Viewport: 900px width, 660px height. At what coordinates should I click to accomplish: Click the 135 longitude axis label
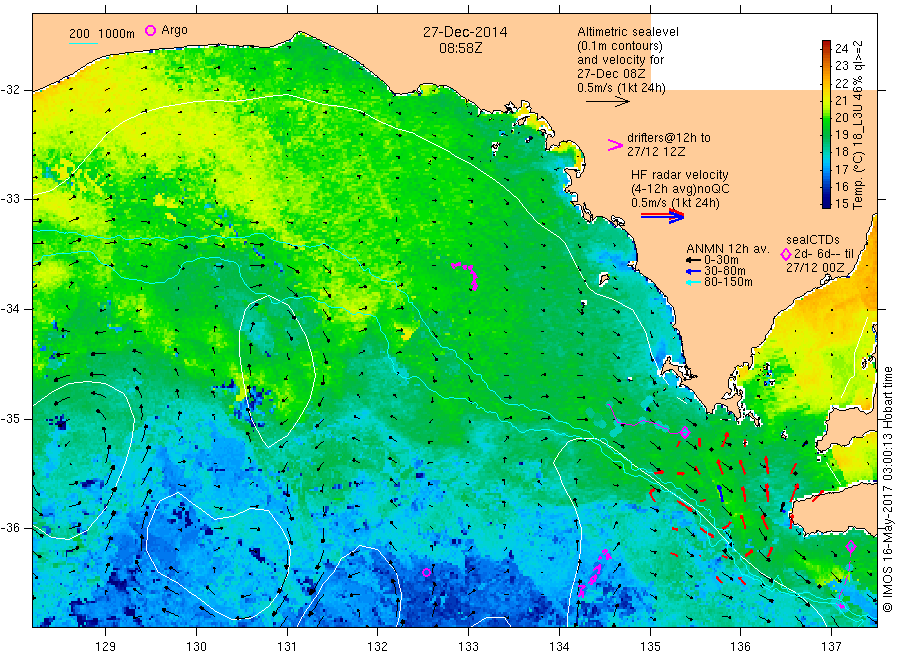(650, 647)
